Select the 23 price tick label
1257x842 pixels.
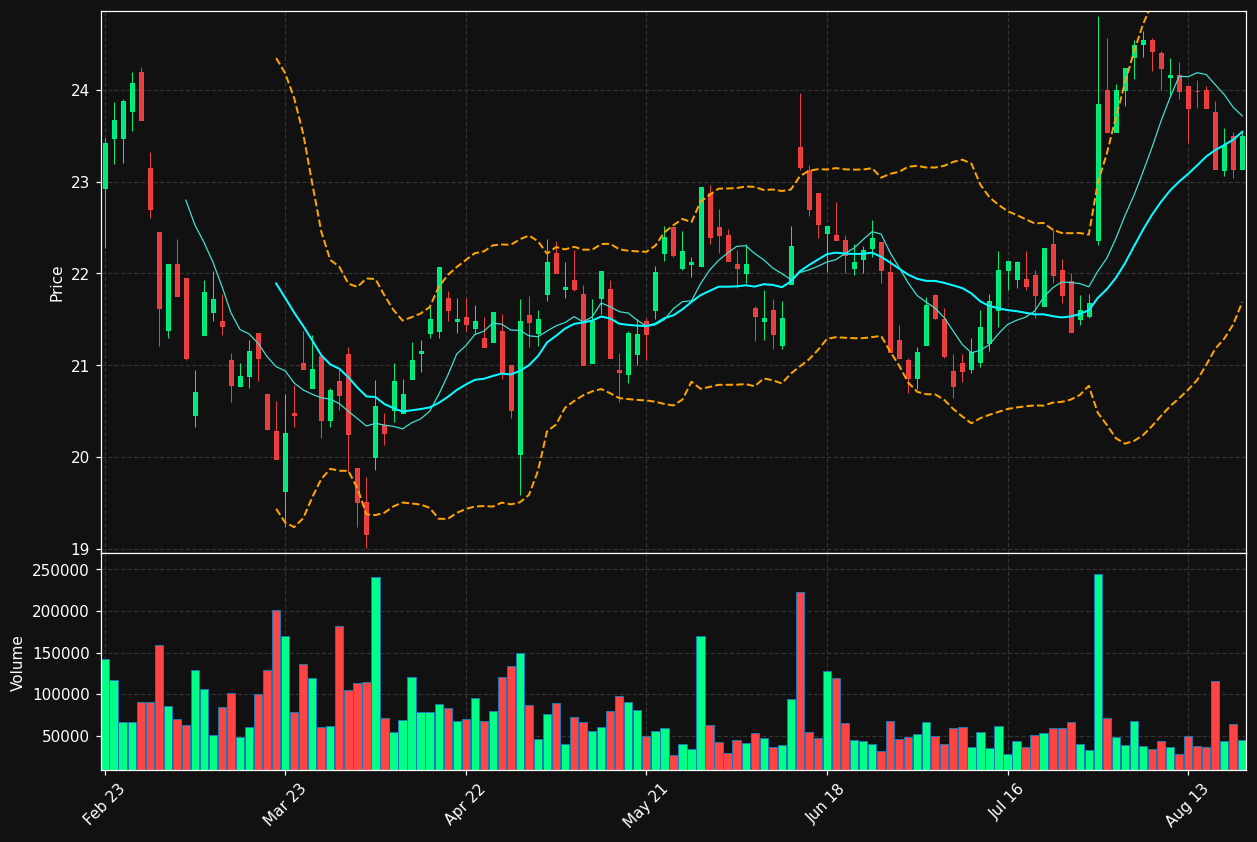point(79,183)
